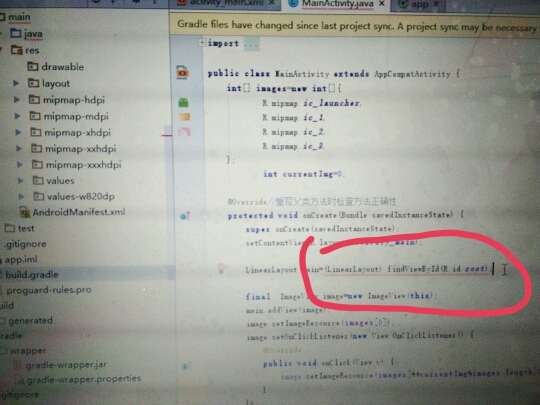Expand the values folder
Image resolution: width=540 pixels, height=405 pixels.
(x=20, y=180)
